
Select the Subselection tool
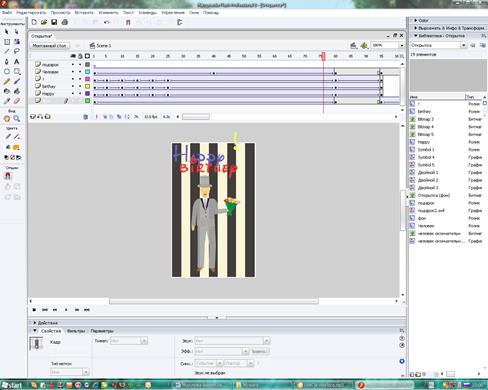click(x=17, y=32)
